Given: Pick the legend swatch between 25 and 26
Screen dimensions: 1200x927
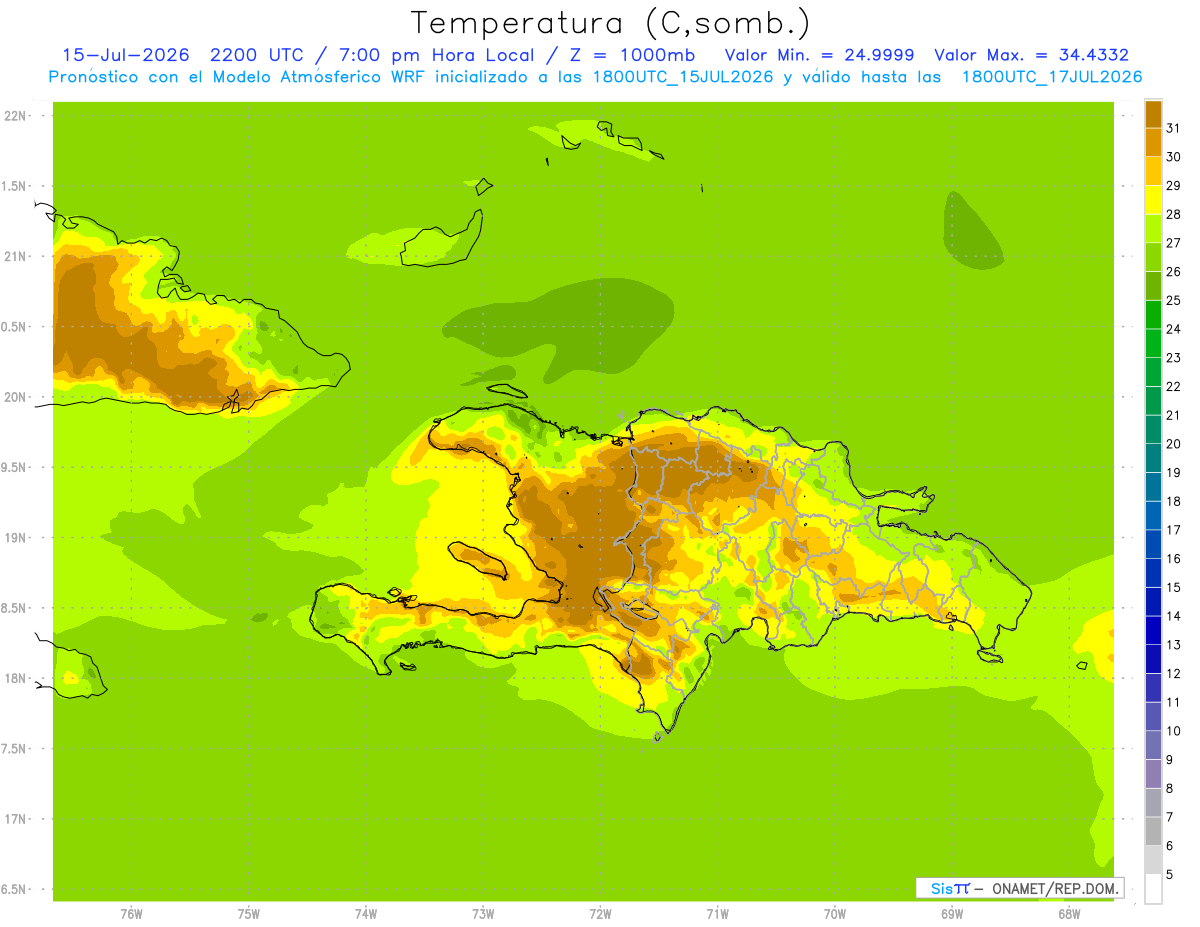Looking at the screenshot, I should coord(1153,286).
